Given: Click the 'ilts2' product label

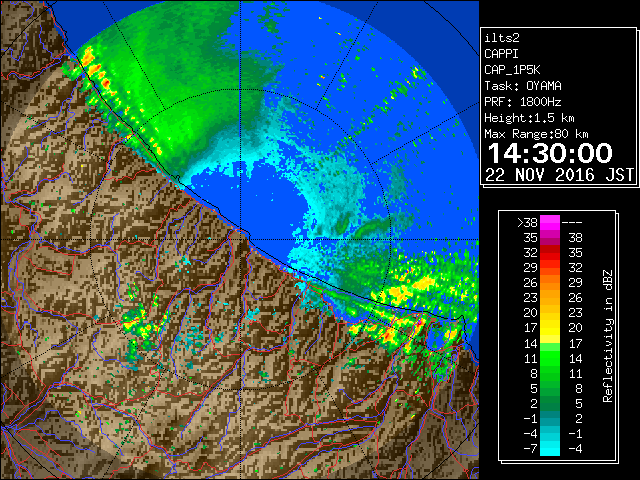Looking at the screenshot, I should coord(502,38).
